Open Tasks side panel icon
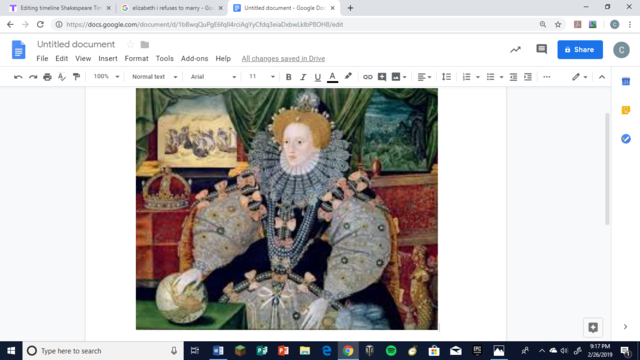 [x=625, y=139]
